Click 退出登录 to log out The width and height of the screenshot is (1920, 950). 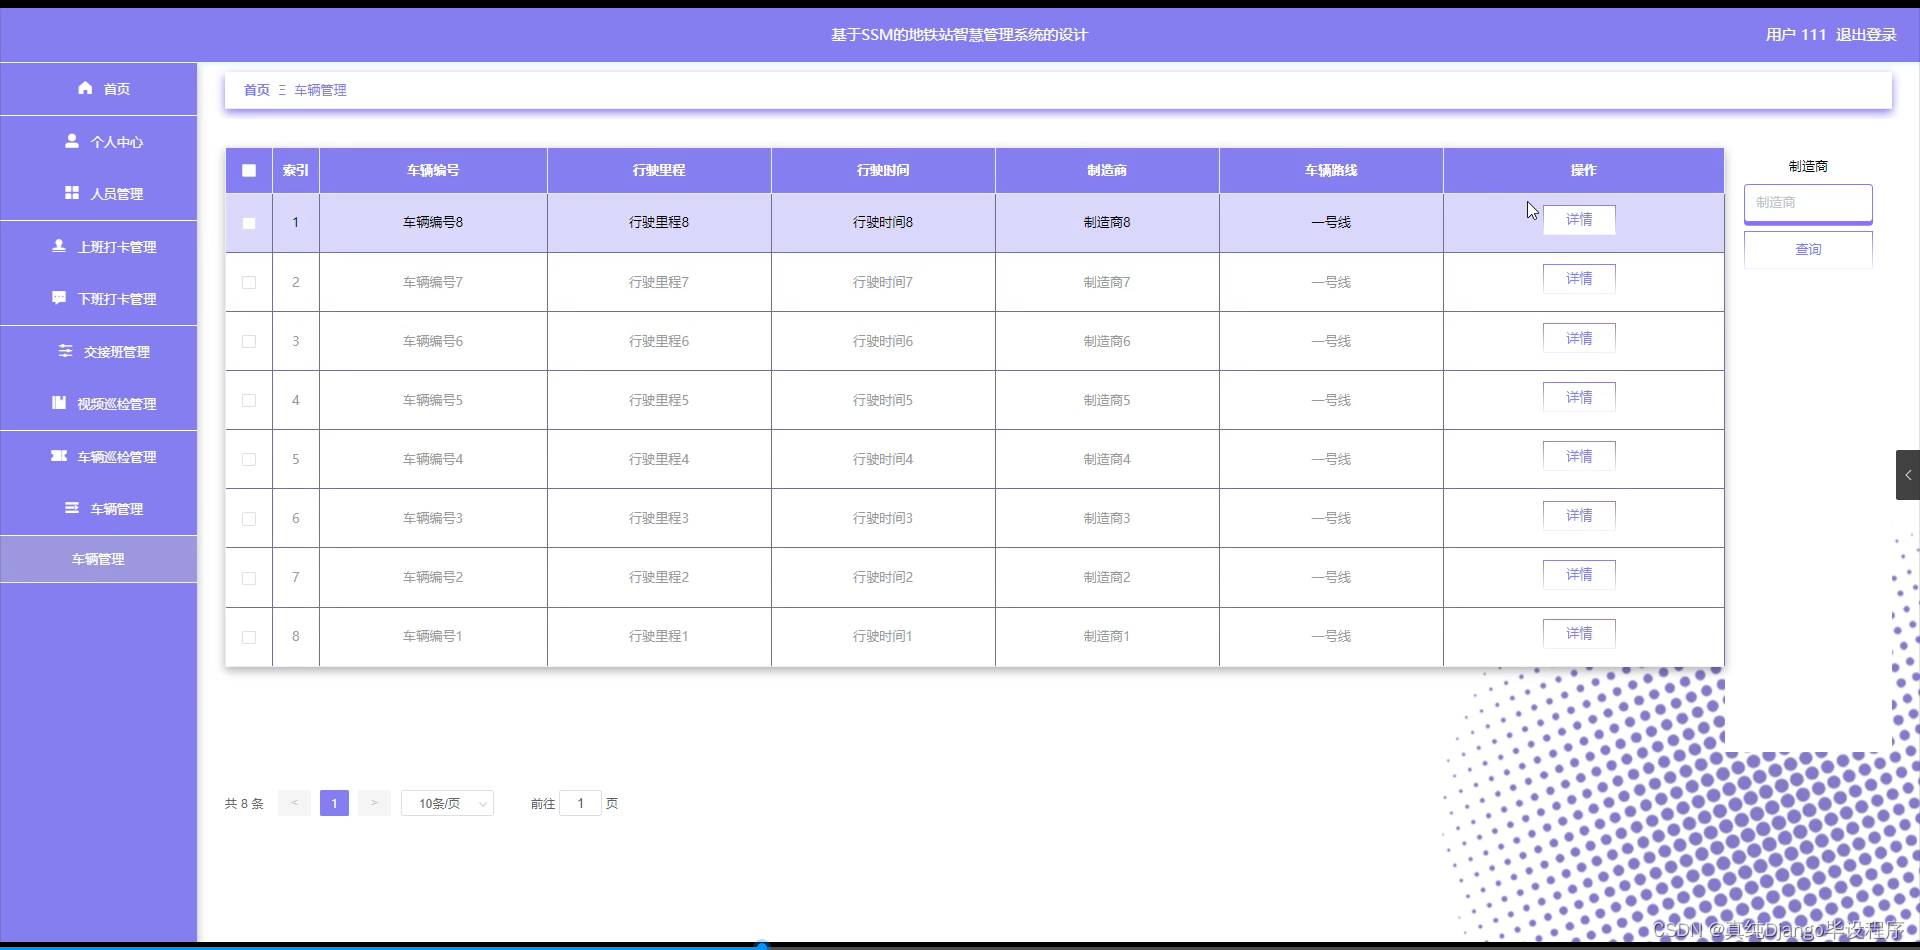pos(1866,35)
